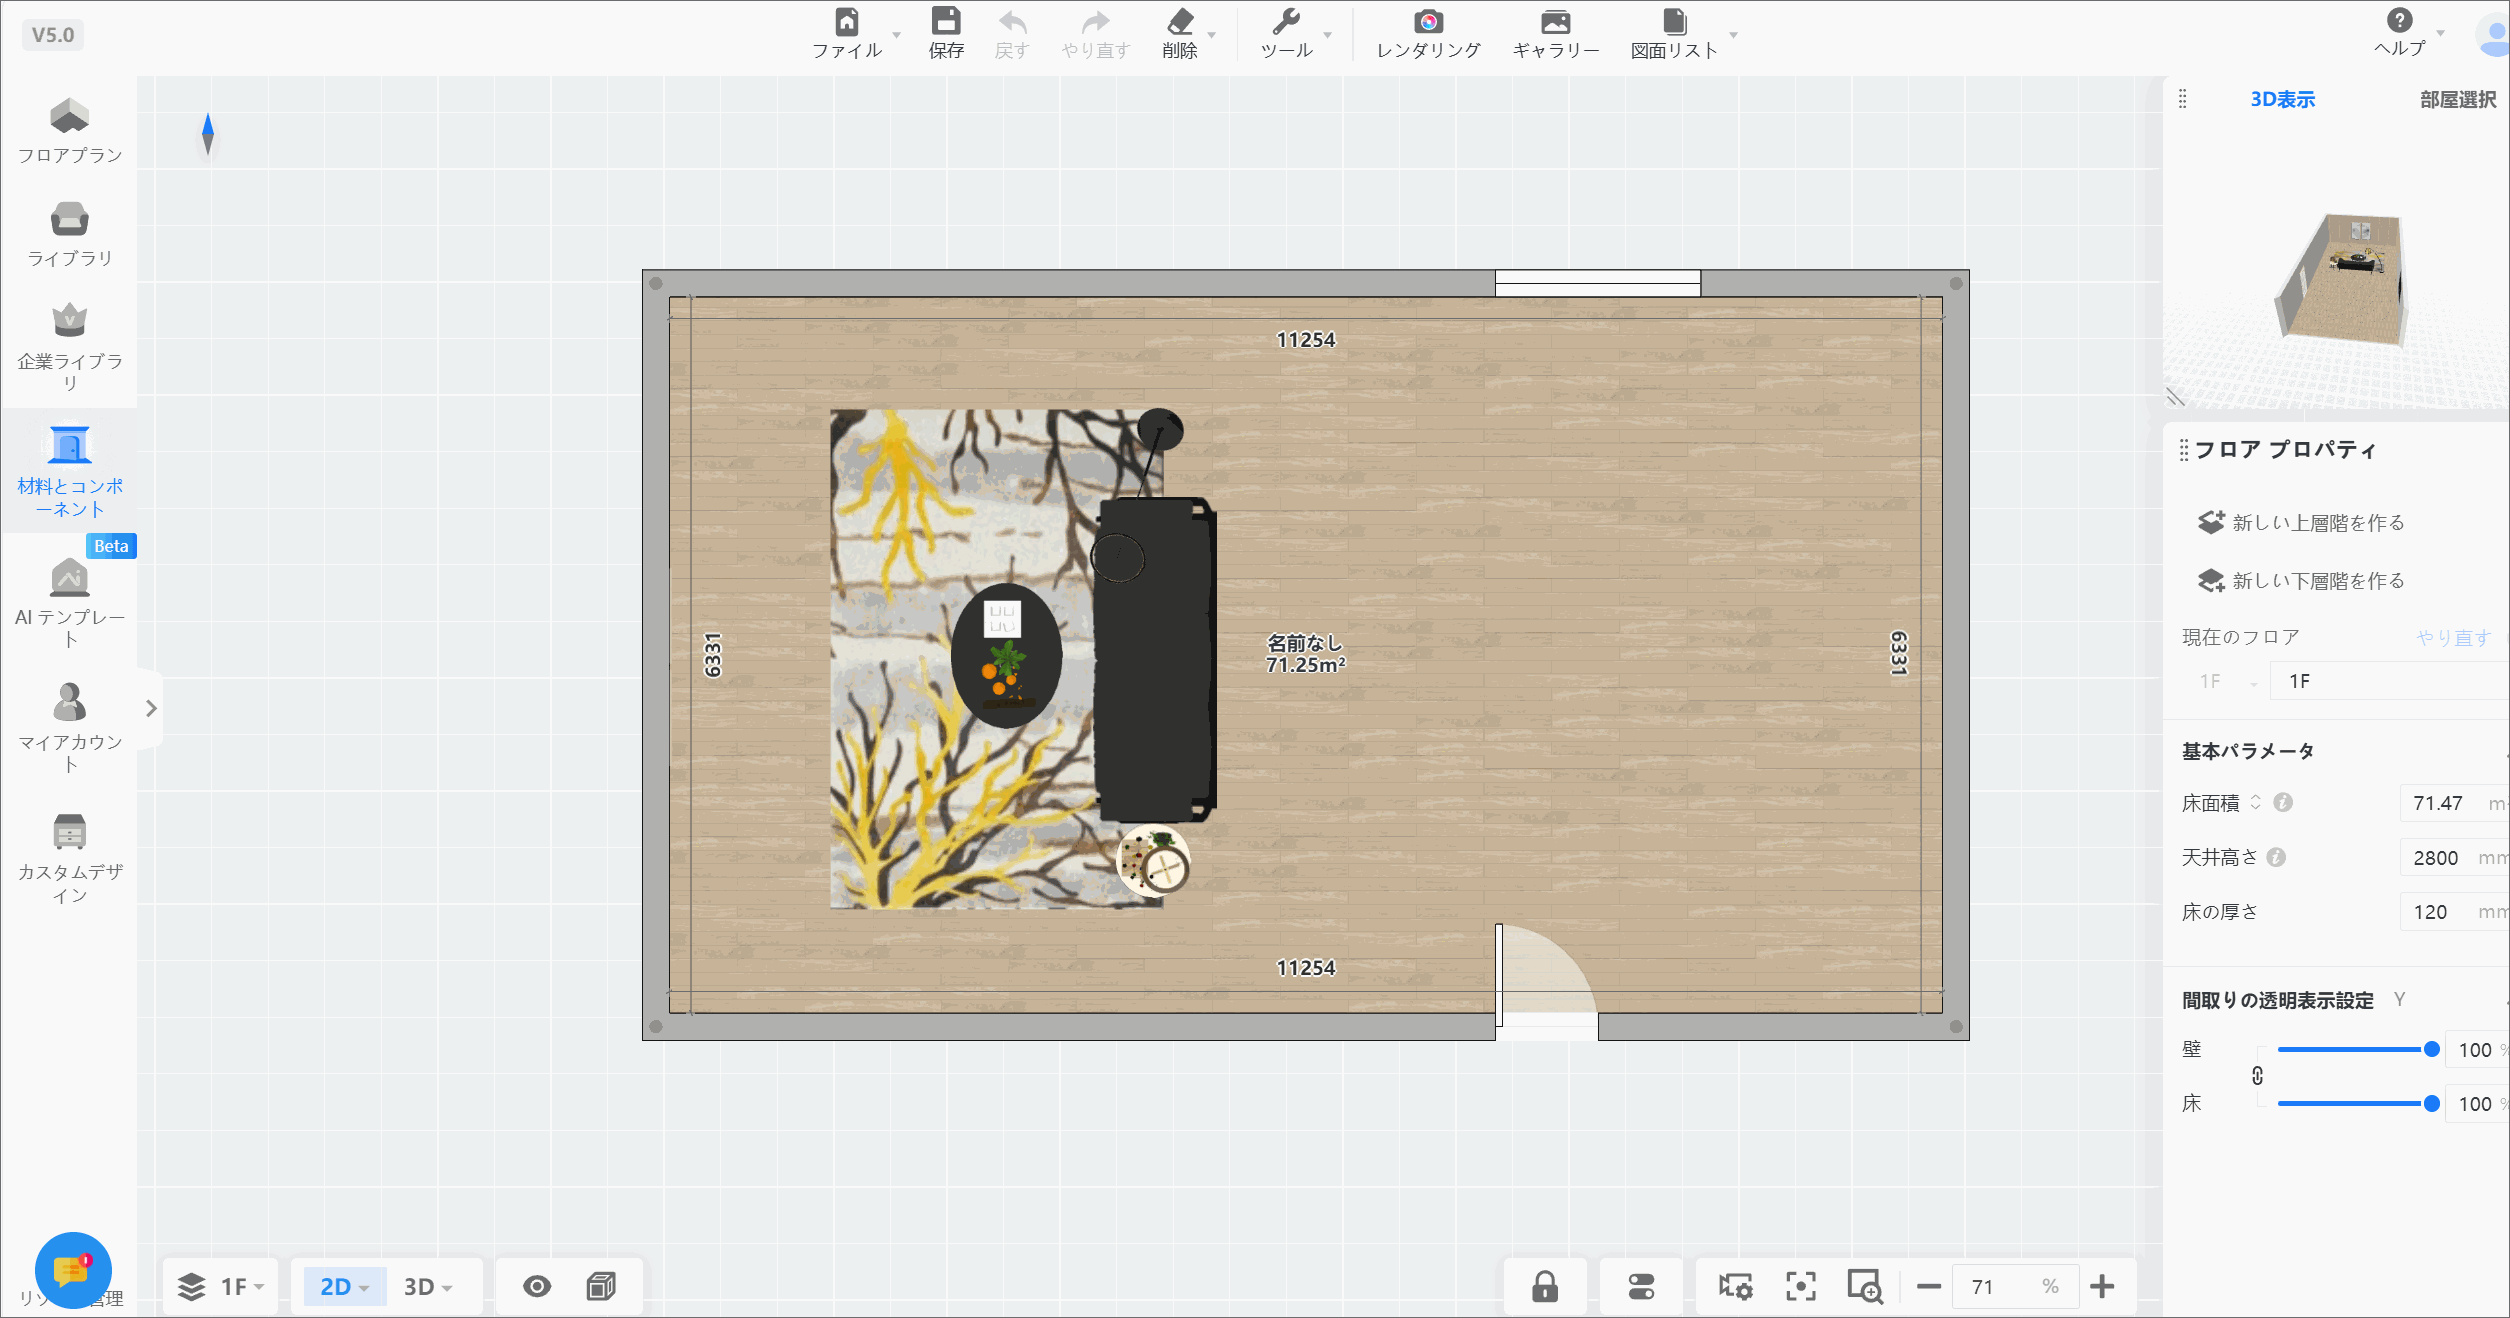
Task: Open the 2D view dropdown
Action: click(344, 1286)
